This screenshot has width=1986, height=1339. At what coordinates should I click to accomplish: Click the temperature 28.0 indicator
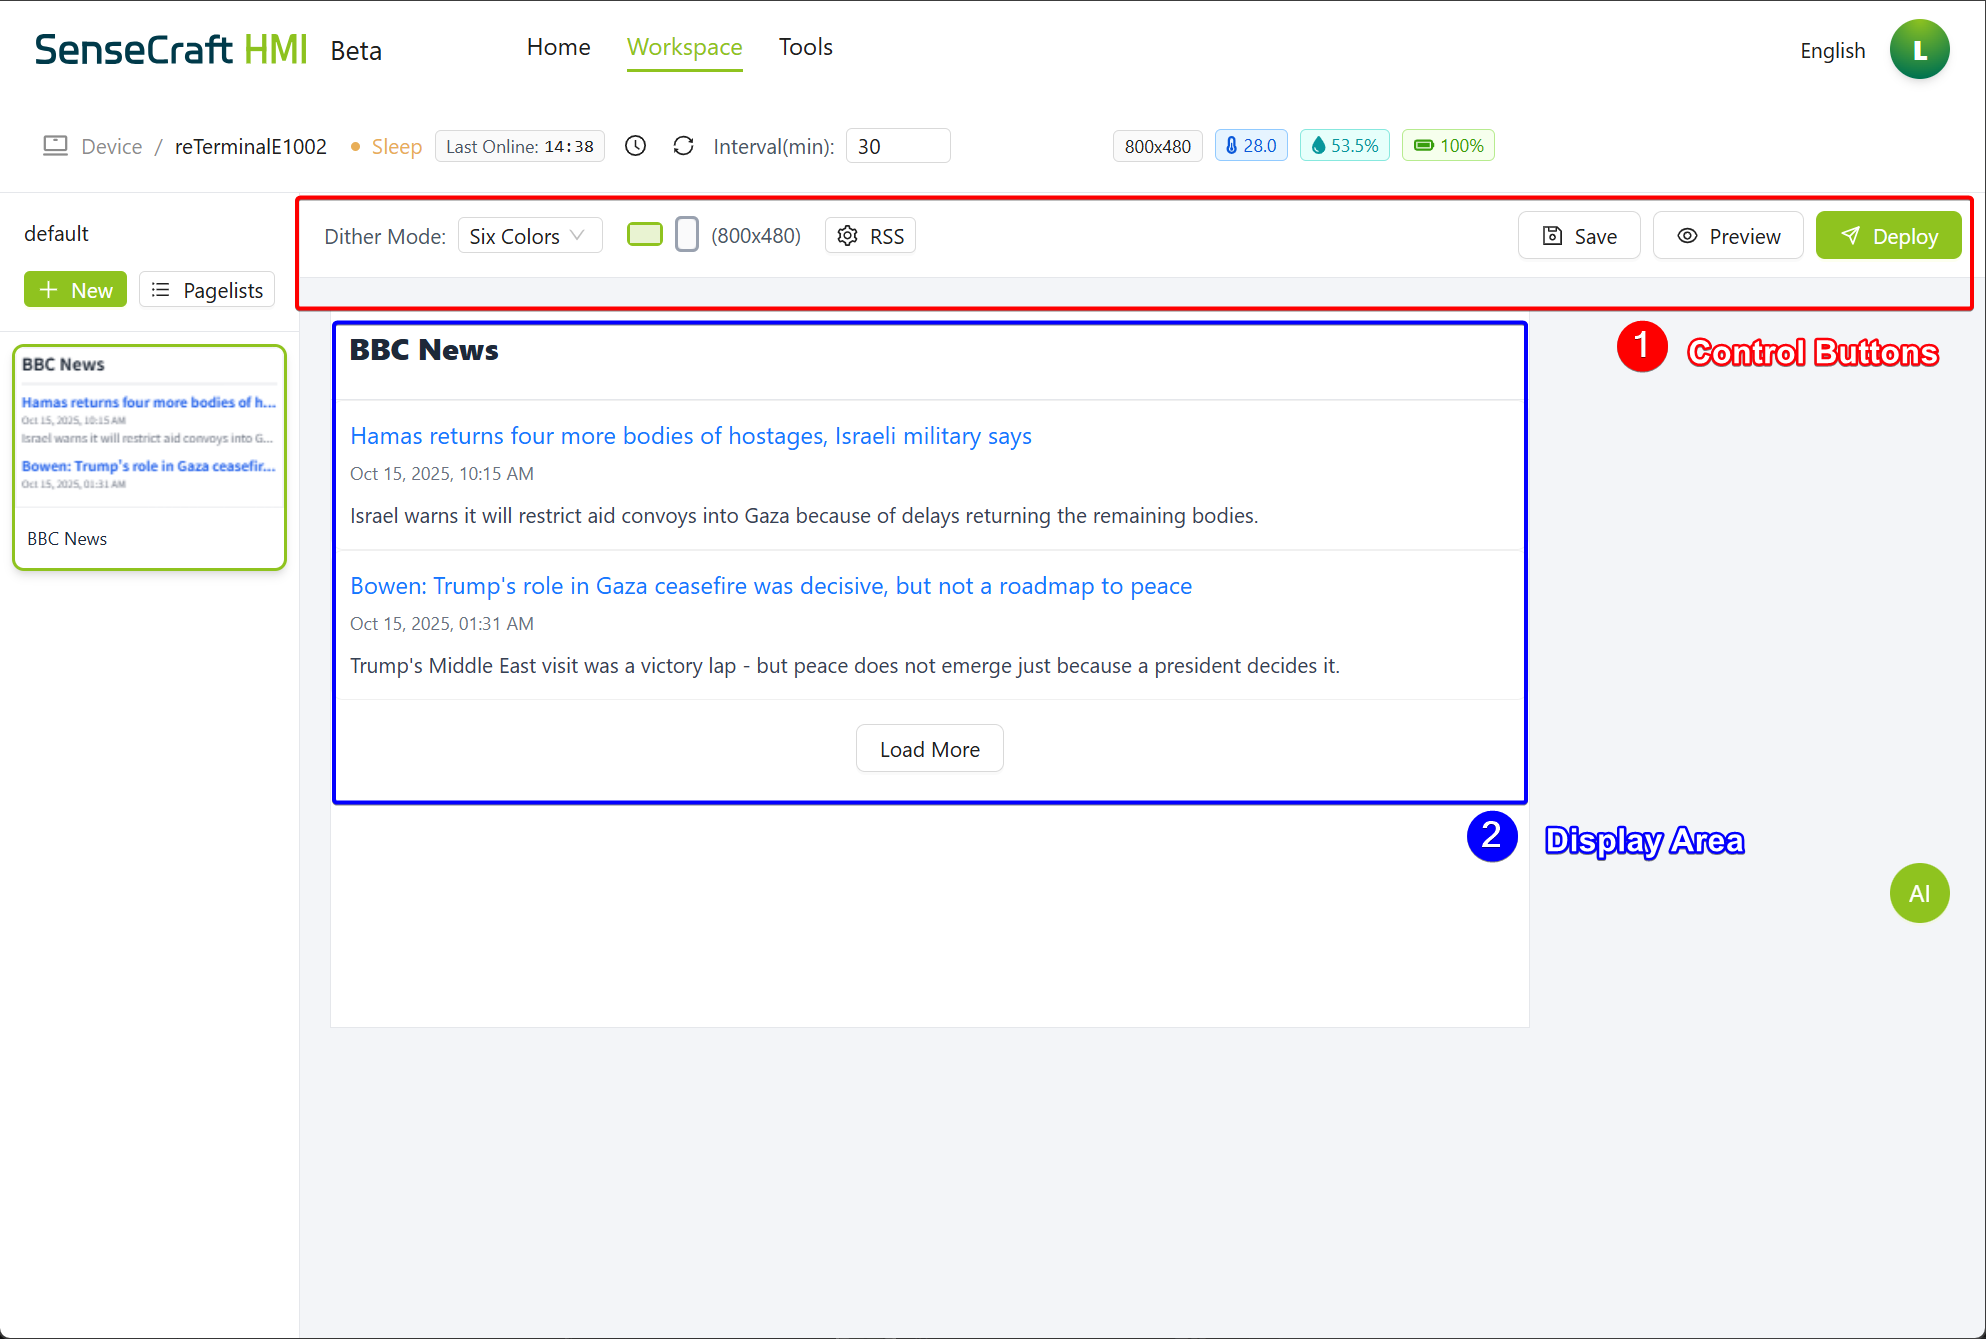[1250, 146]
